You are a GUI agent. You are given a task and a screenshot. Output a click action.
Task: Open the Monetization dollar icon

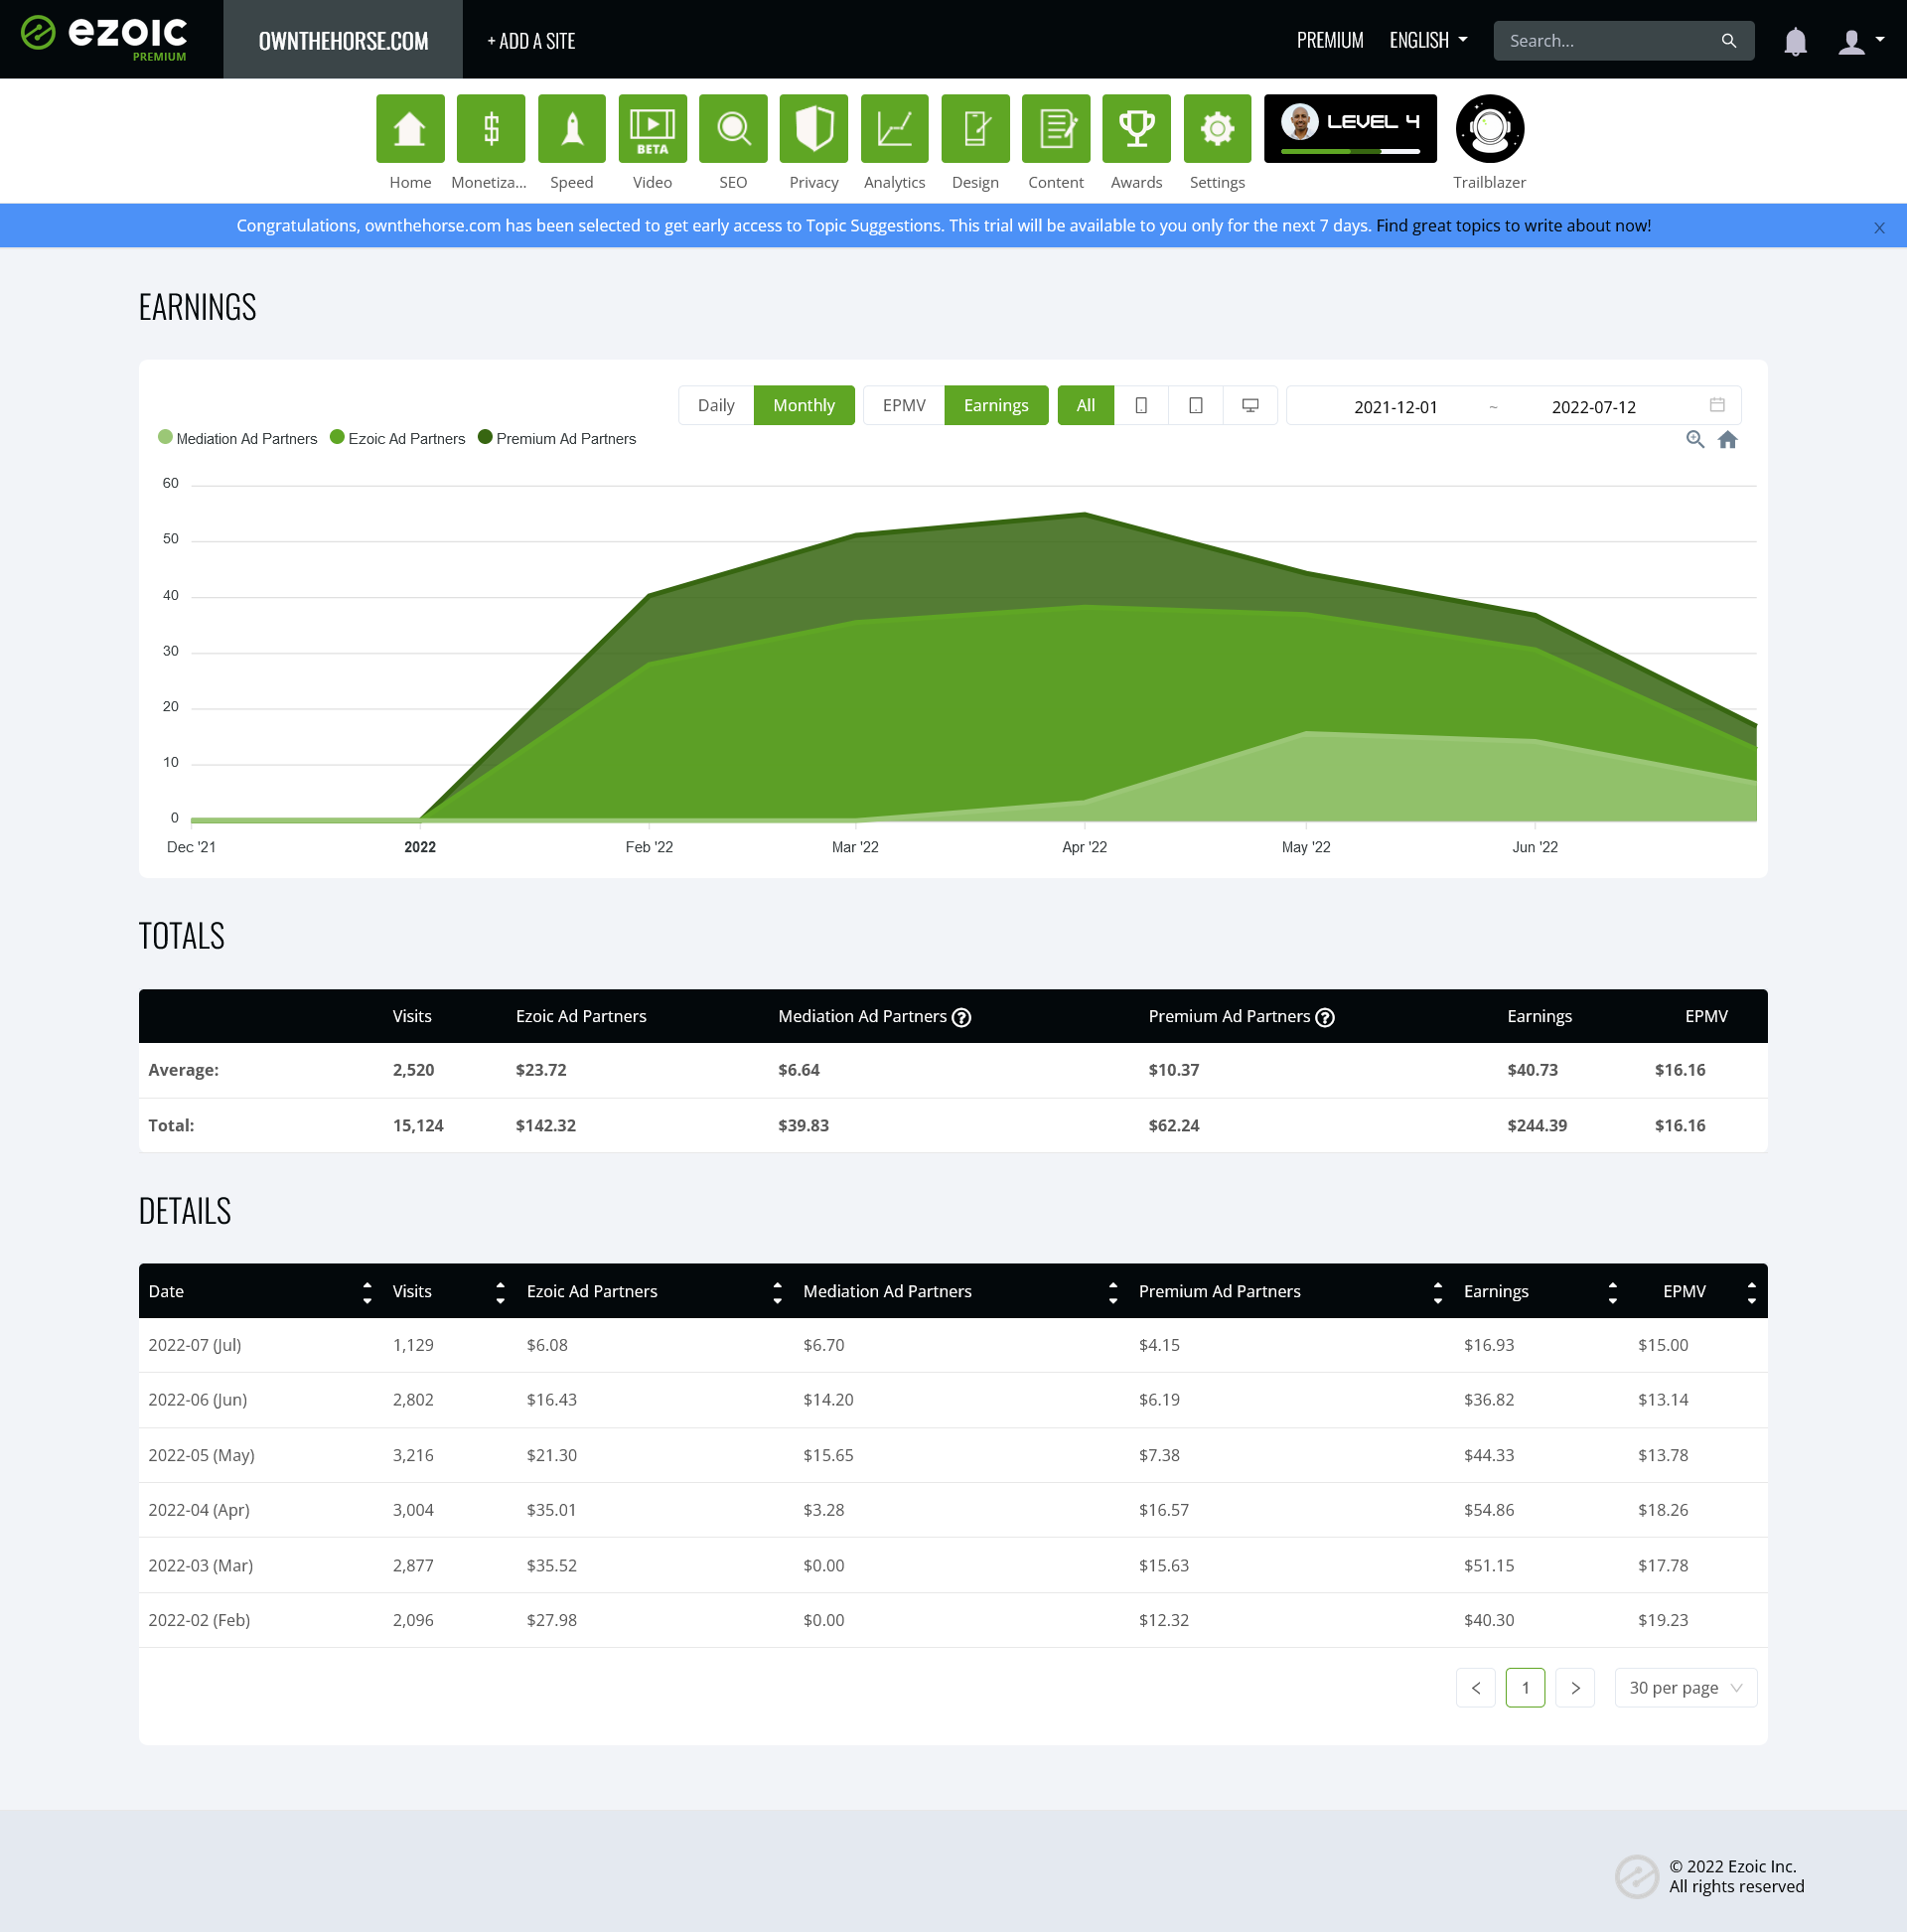(x=490, y=128)
